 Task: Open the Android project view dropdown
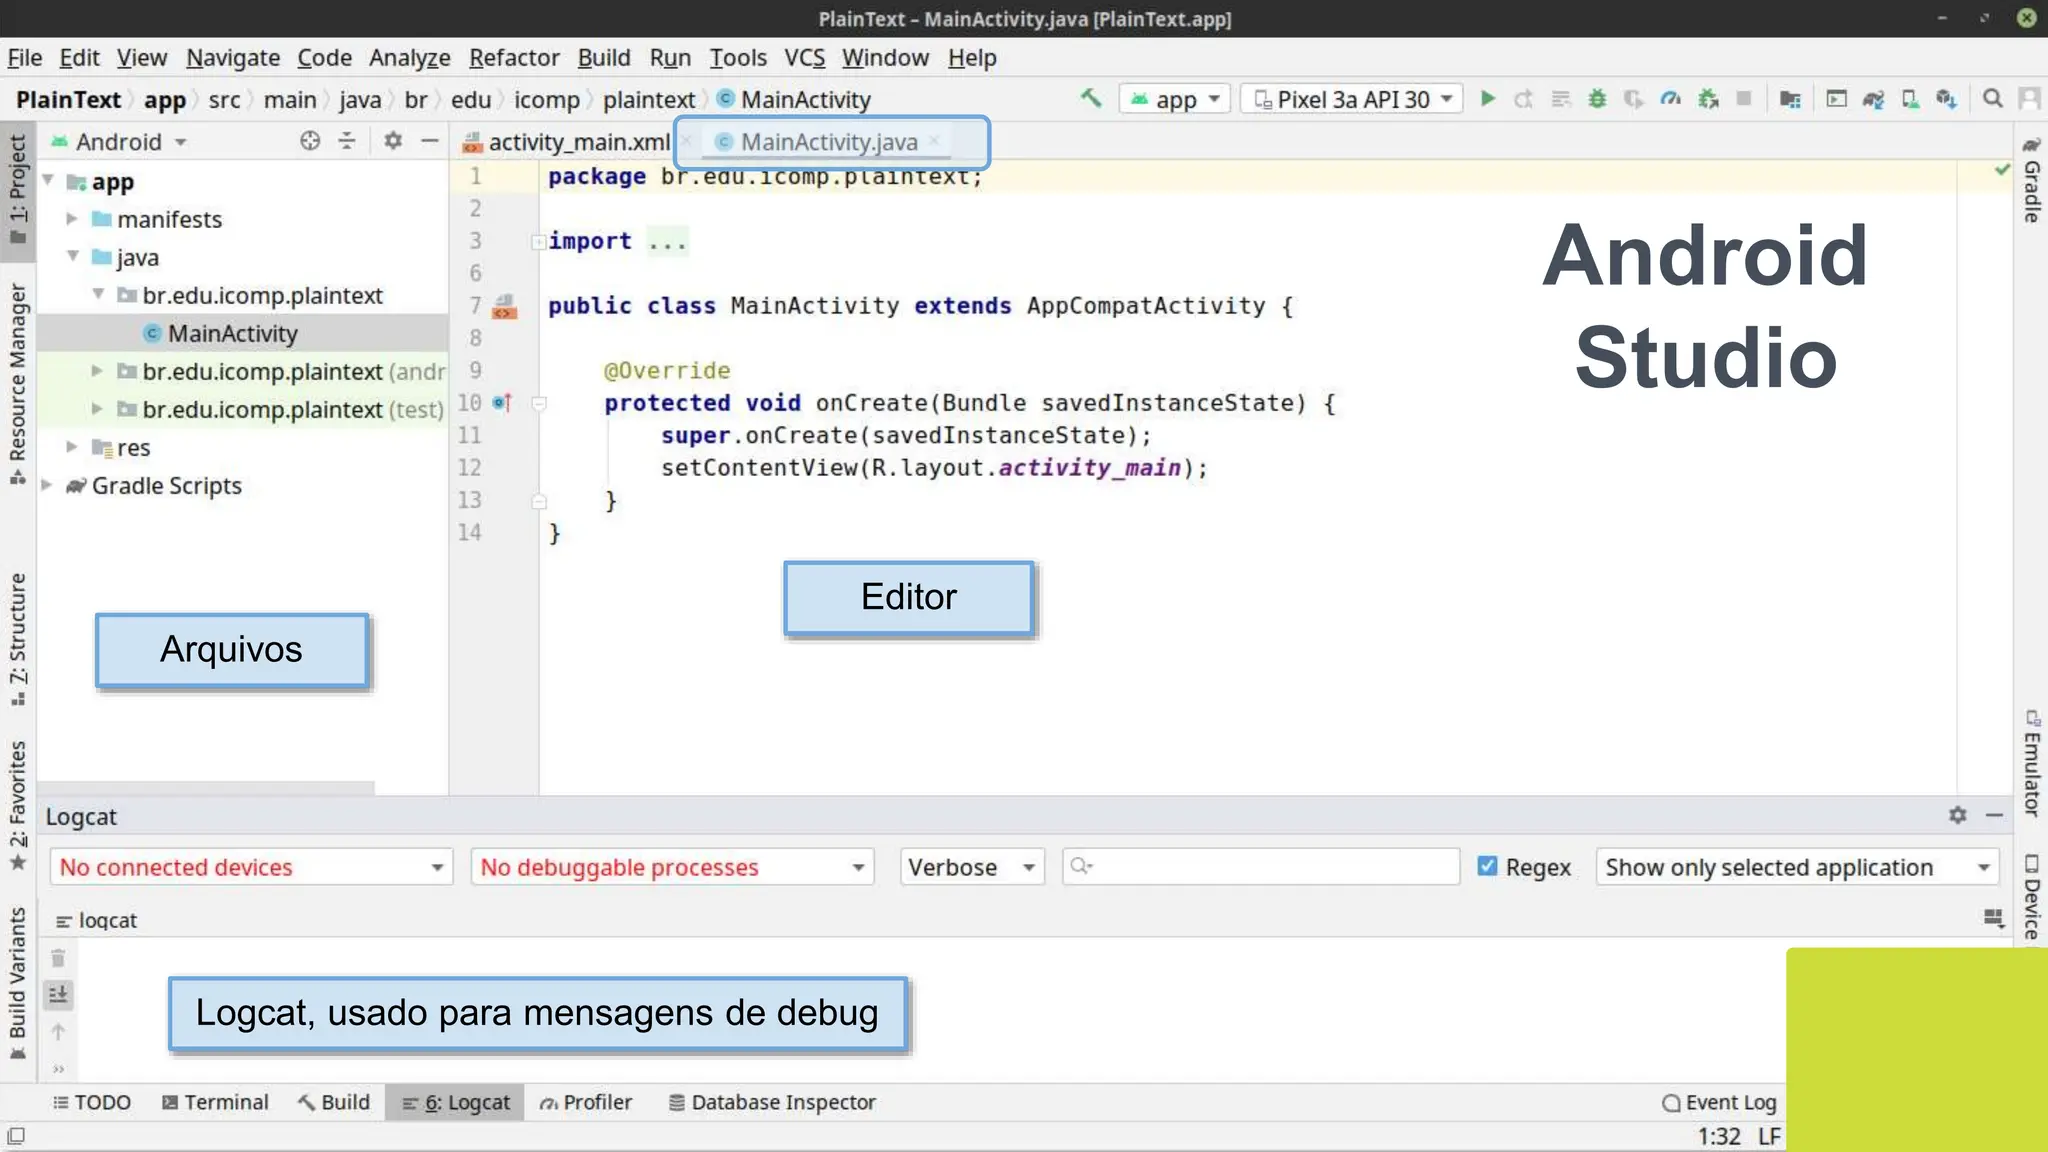click(x=119, y=141)
